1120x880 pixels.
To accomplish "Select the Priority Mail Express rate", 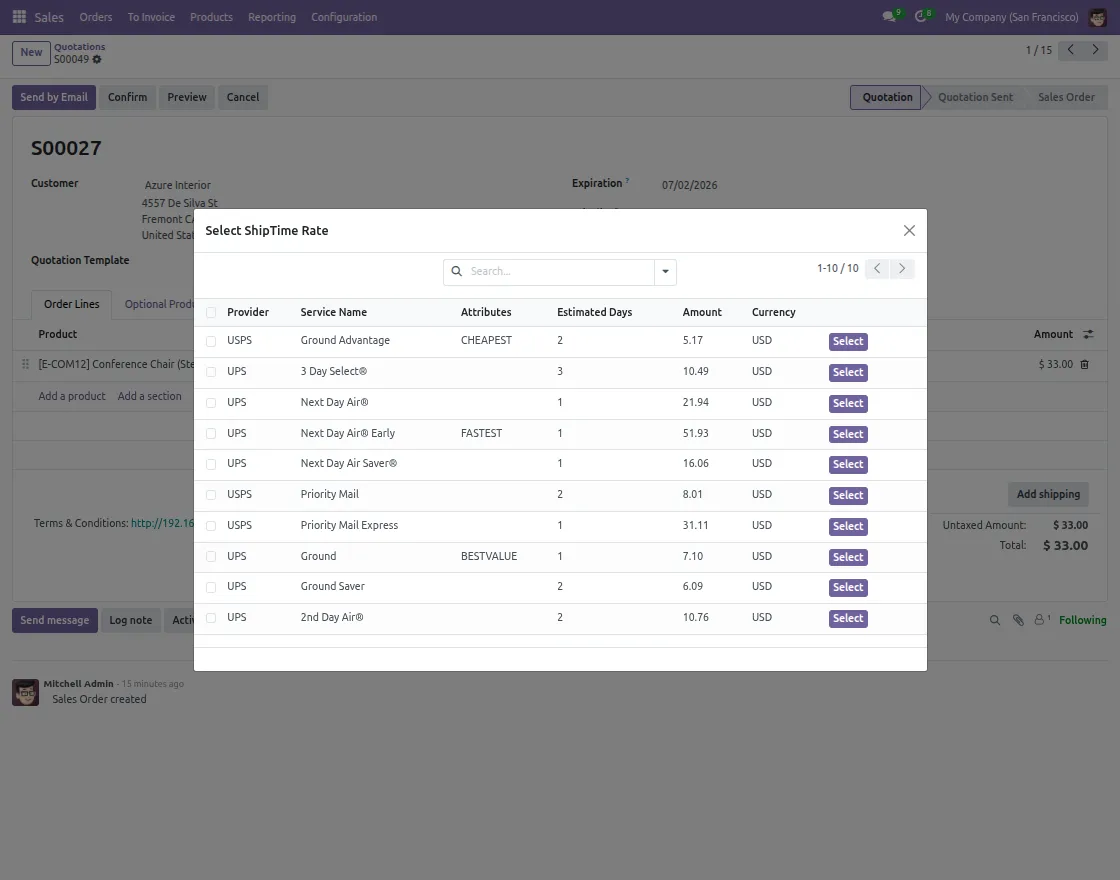I will [848, 526].
